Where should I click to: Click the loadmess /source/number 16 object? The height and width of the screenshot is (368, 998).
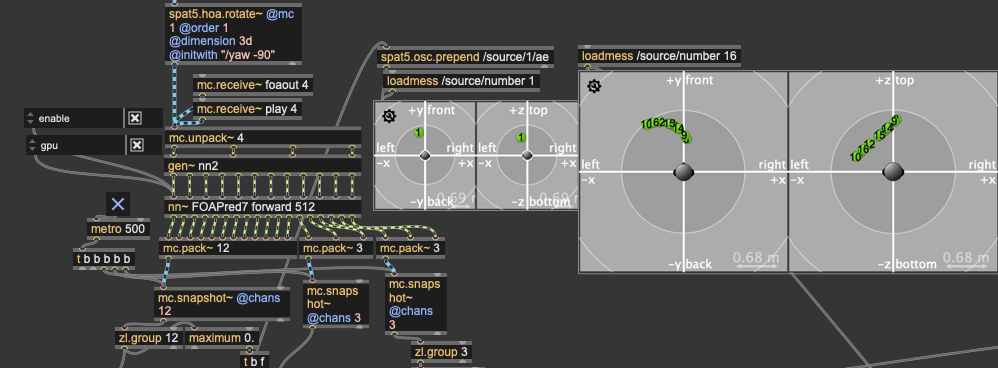pos(659,56)
